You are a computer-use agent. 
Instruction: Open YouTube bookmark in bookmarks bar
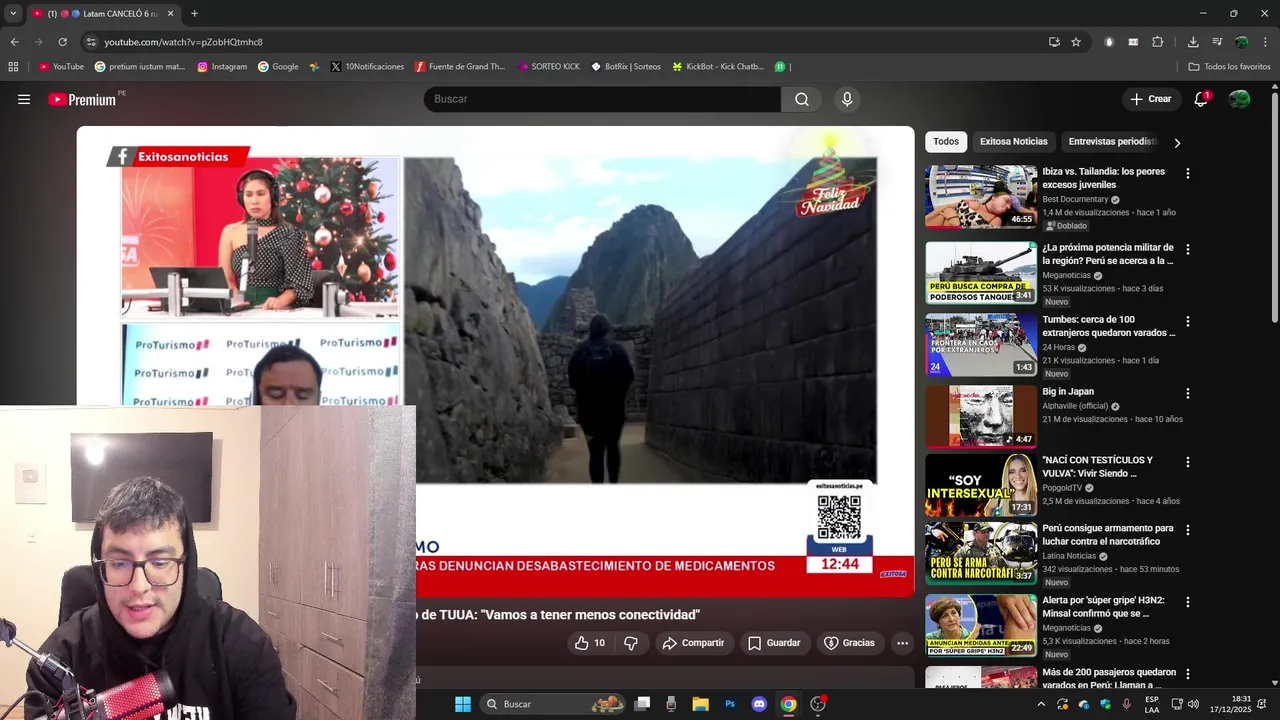[61, 67]
